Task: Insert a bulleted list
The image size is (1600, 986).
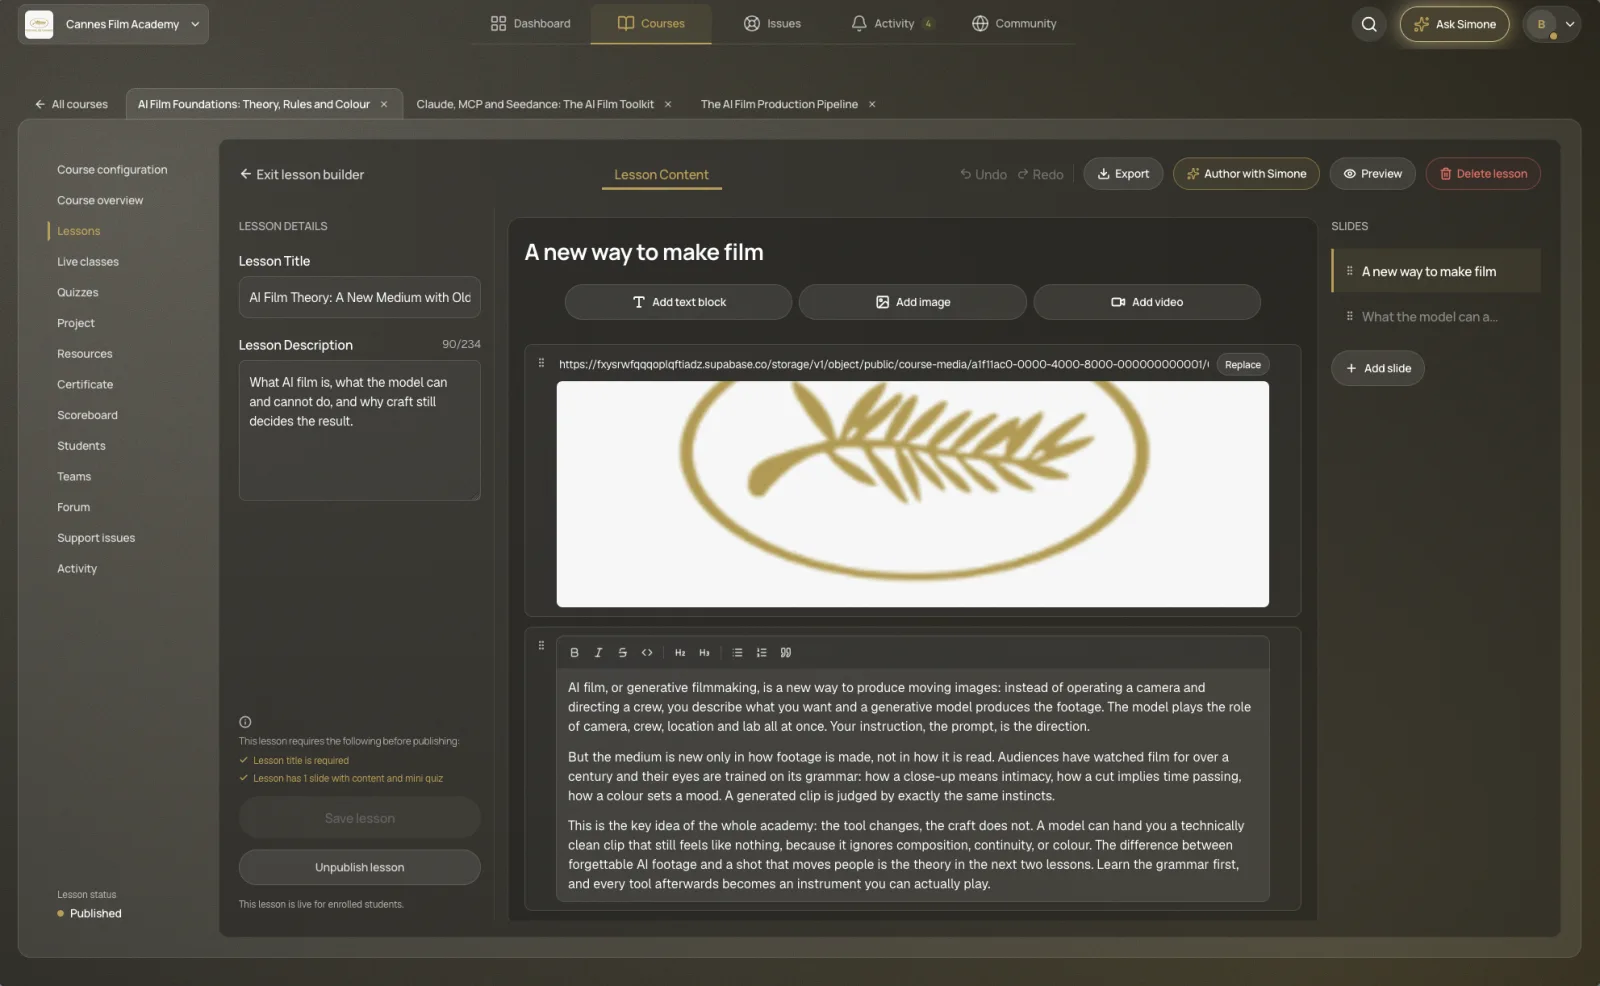Action: 737,653
